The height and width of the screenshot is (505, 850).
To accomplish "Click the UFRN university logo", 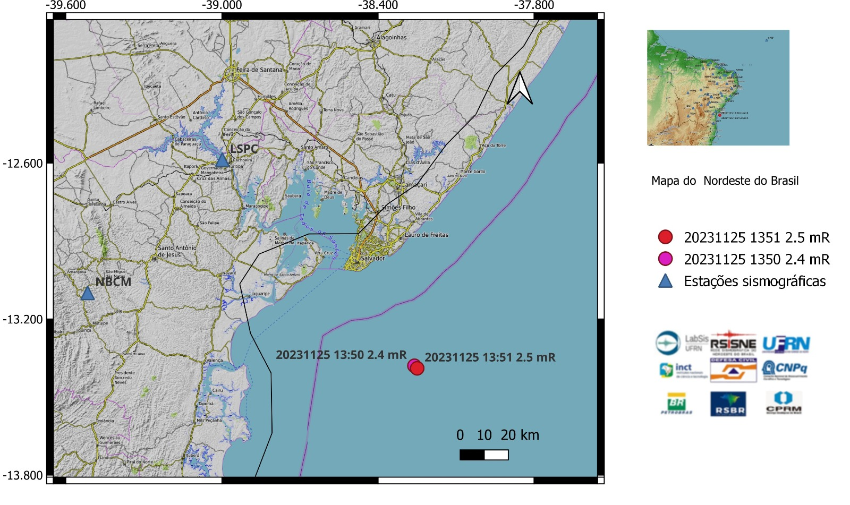I will (x=786, y=343).
